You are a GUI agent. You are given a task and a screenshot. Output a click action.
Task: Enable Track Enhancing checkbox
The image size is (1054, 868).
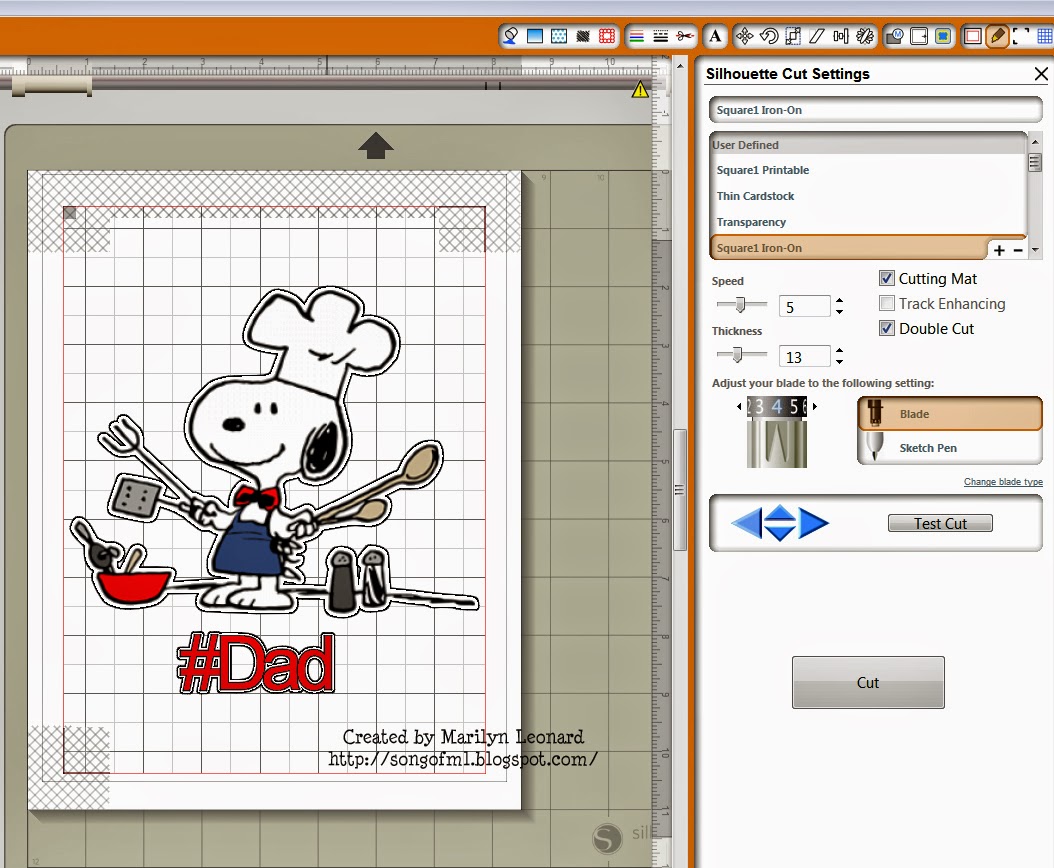[887, 303]
